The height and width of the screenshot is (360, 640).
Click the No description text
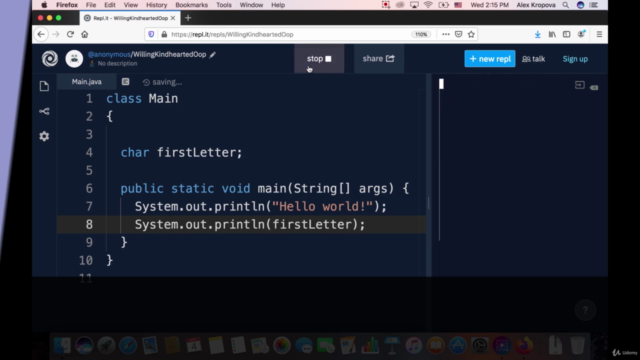pyautogui.click(x=118, y=64)
